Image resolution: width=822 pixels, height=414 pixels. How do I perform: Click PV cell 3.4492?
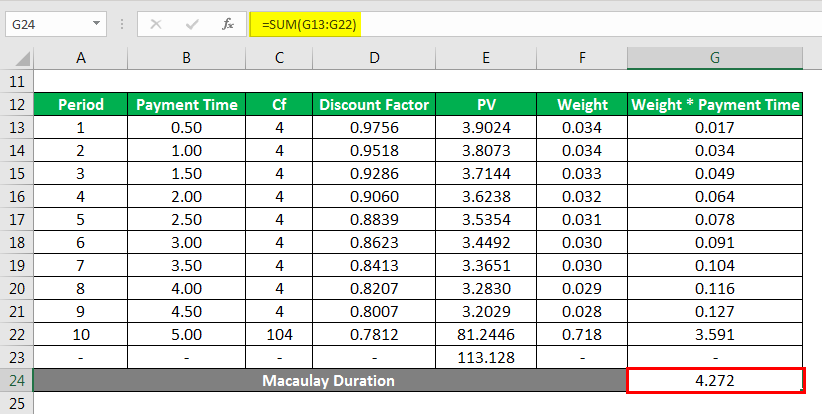point(486,243)
